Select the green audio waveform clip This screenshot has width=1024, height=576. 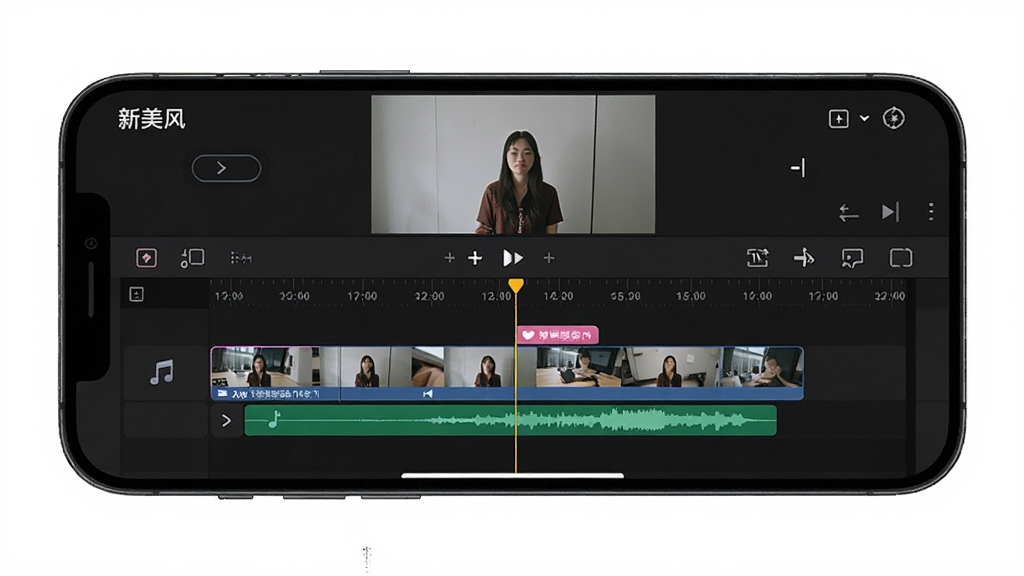511,421
